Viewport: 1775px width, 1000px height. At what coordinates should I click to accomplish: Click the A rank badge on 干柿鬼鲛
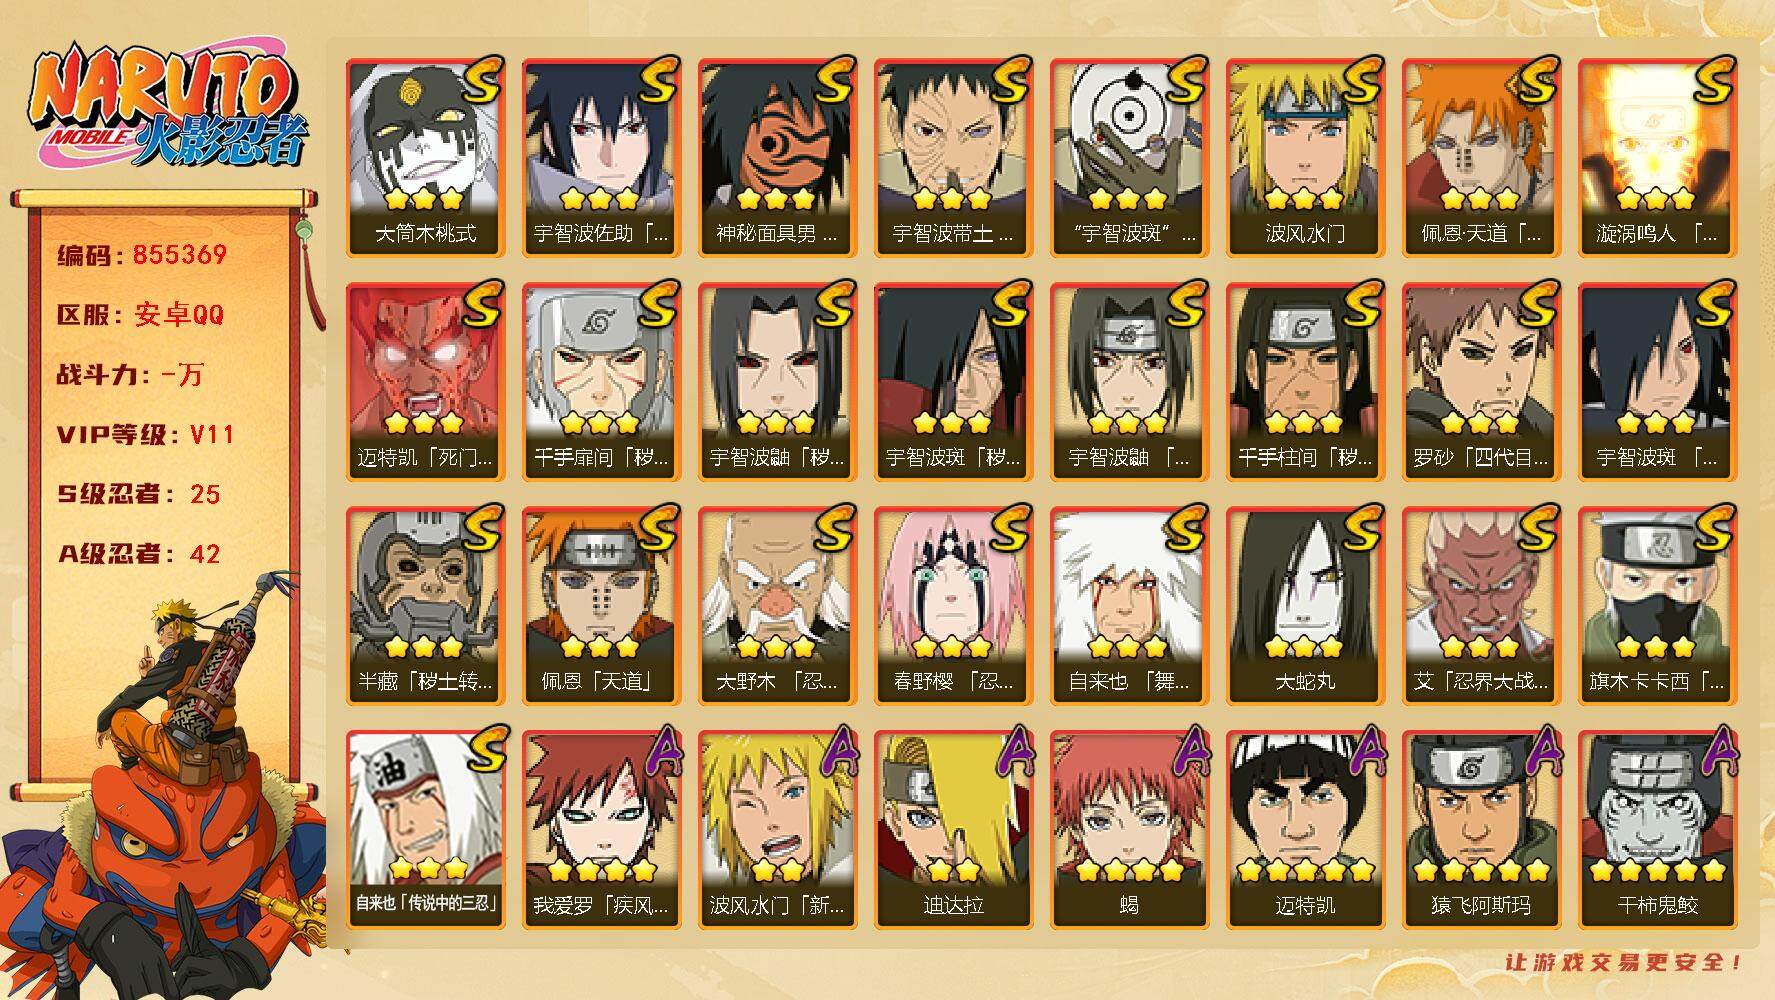tap(1714, 752)
